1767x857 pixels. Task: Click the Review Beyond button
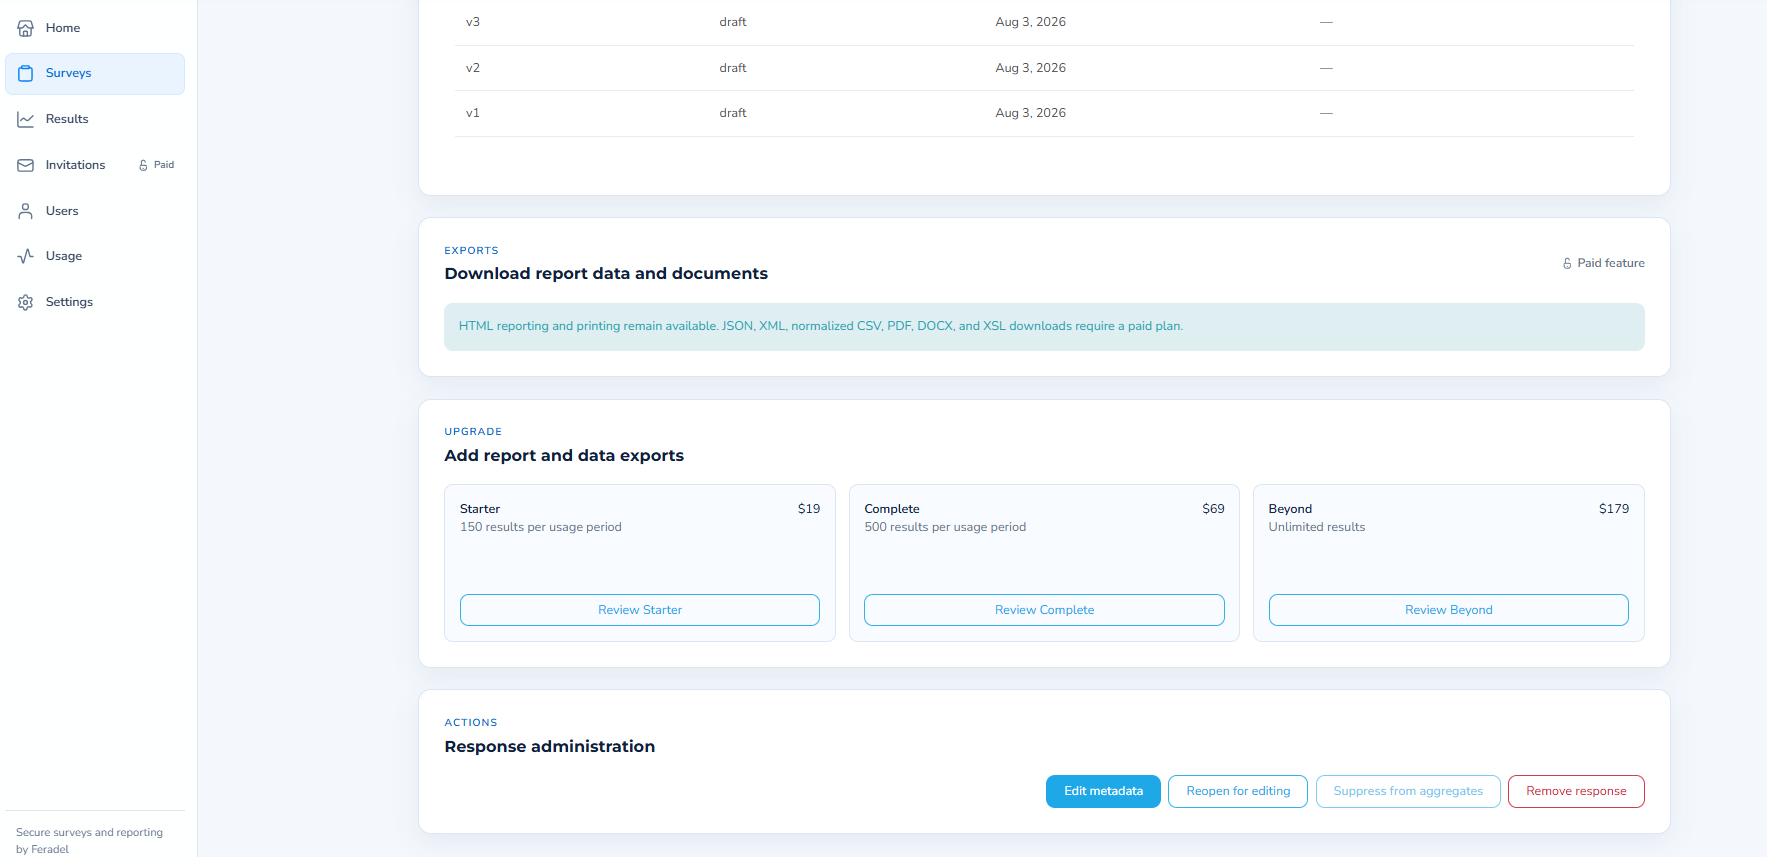tap(1448, 610)
